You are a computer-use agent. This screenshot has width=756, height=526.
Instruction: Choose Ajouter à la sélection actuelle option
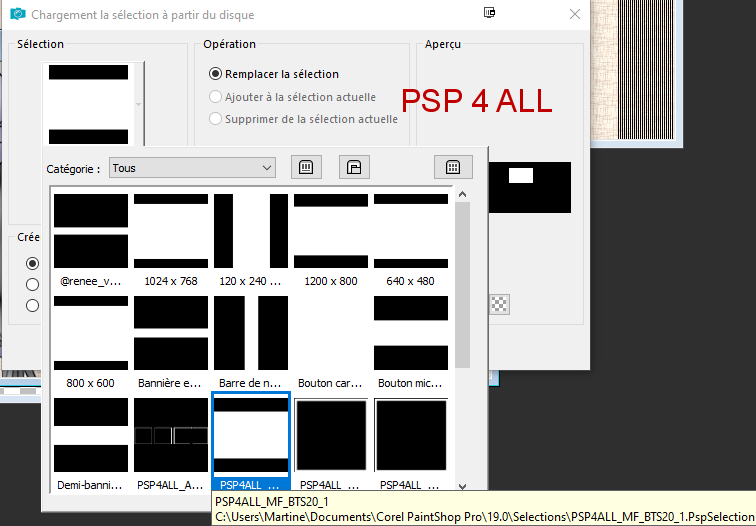[215, 97]
